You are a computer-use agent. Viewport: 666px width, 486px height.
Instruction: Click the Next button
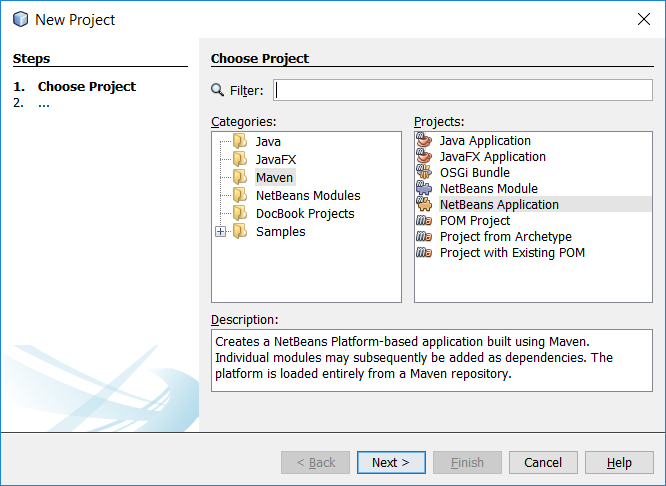point(391,462)
